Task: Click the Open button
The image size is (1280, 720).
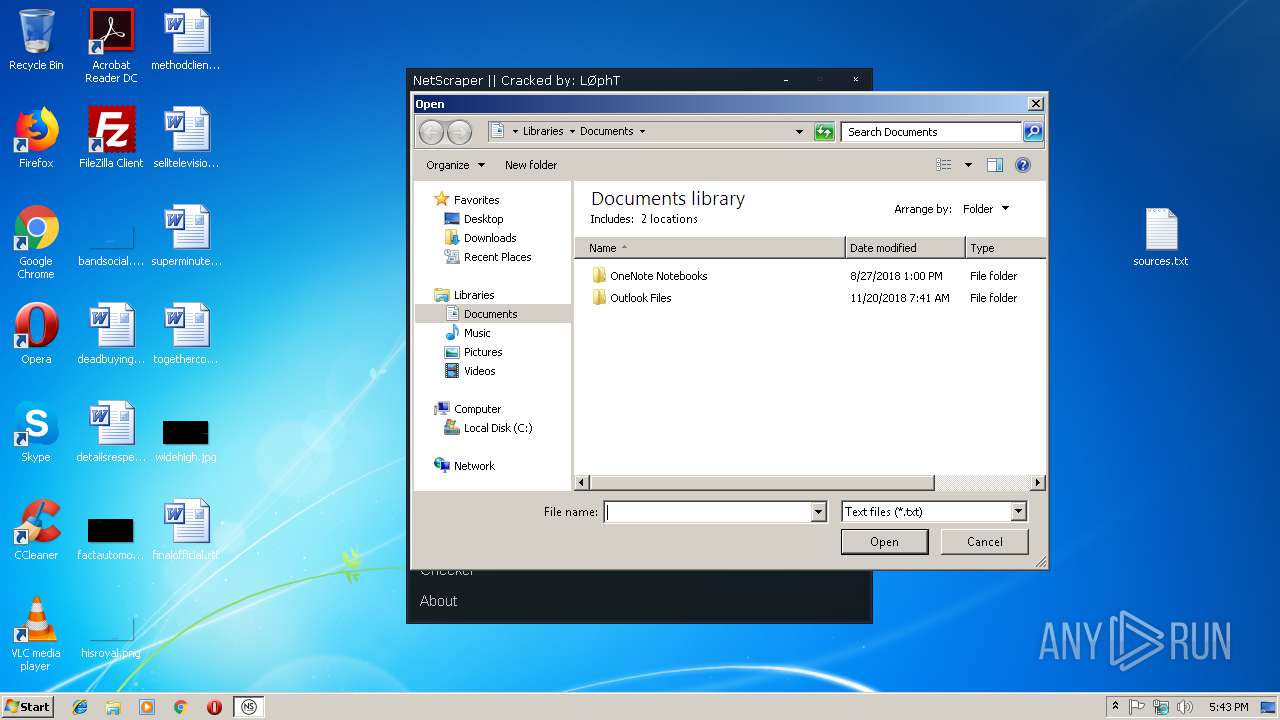Action: click(884, 542)
